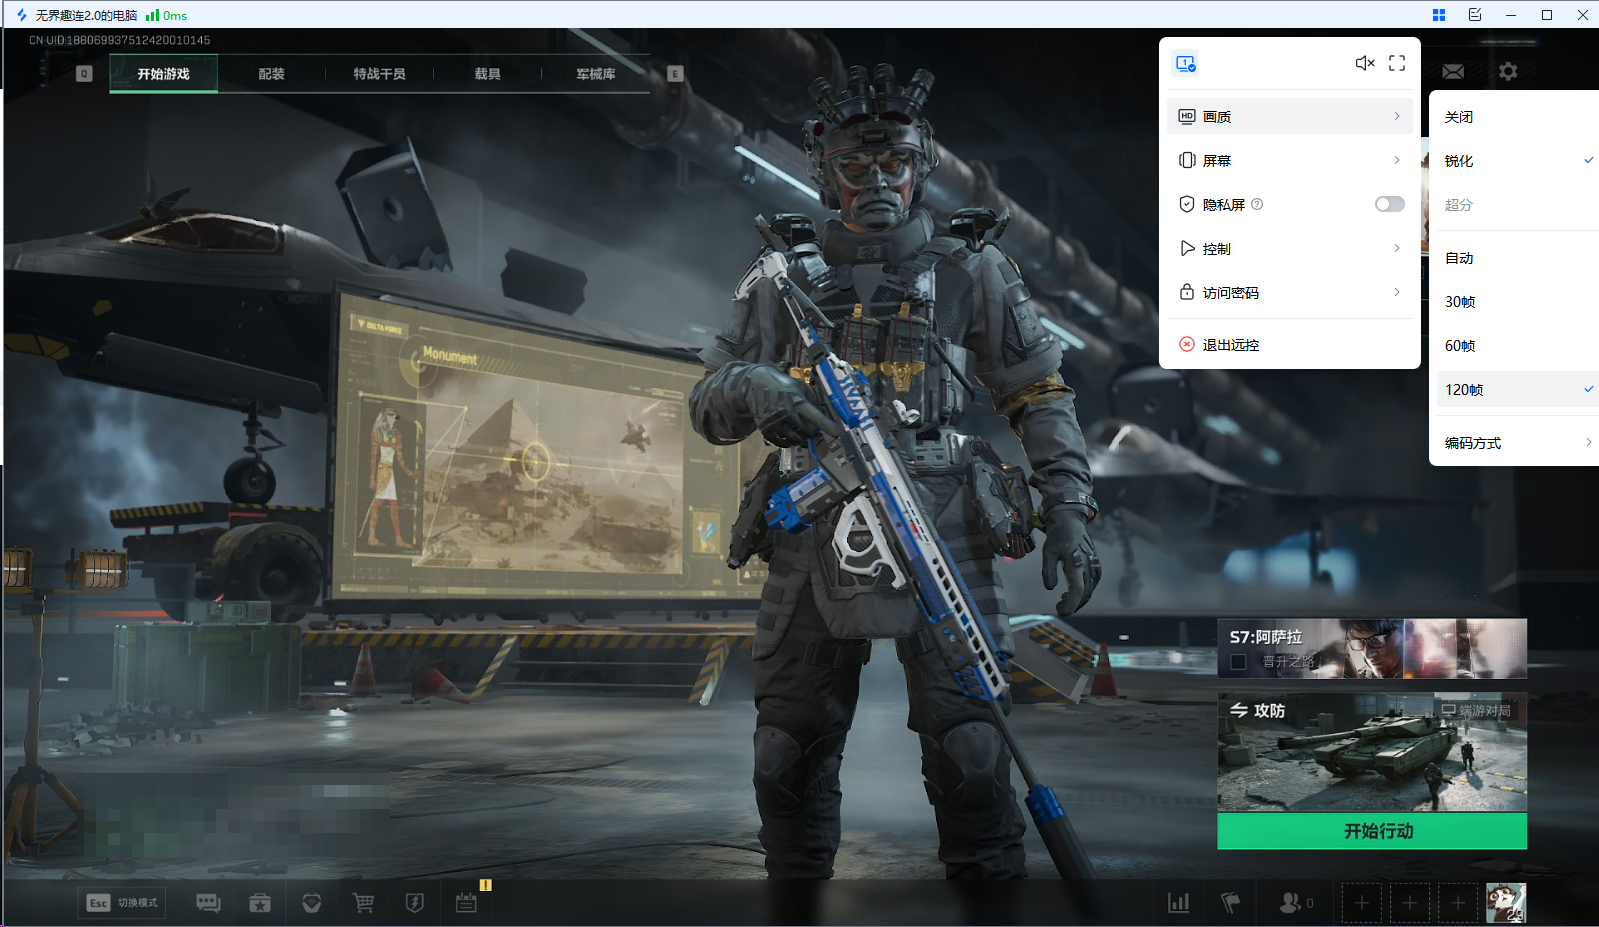1599x927 pixels.
Task: Expand the 控制 submenu
Action: (x=1289, y=248)
